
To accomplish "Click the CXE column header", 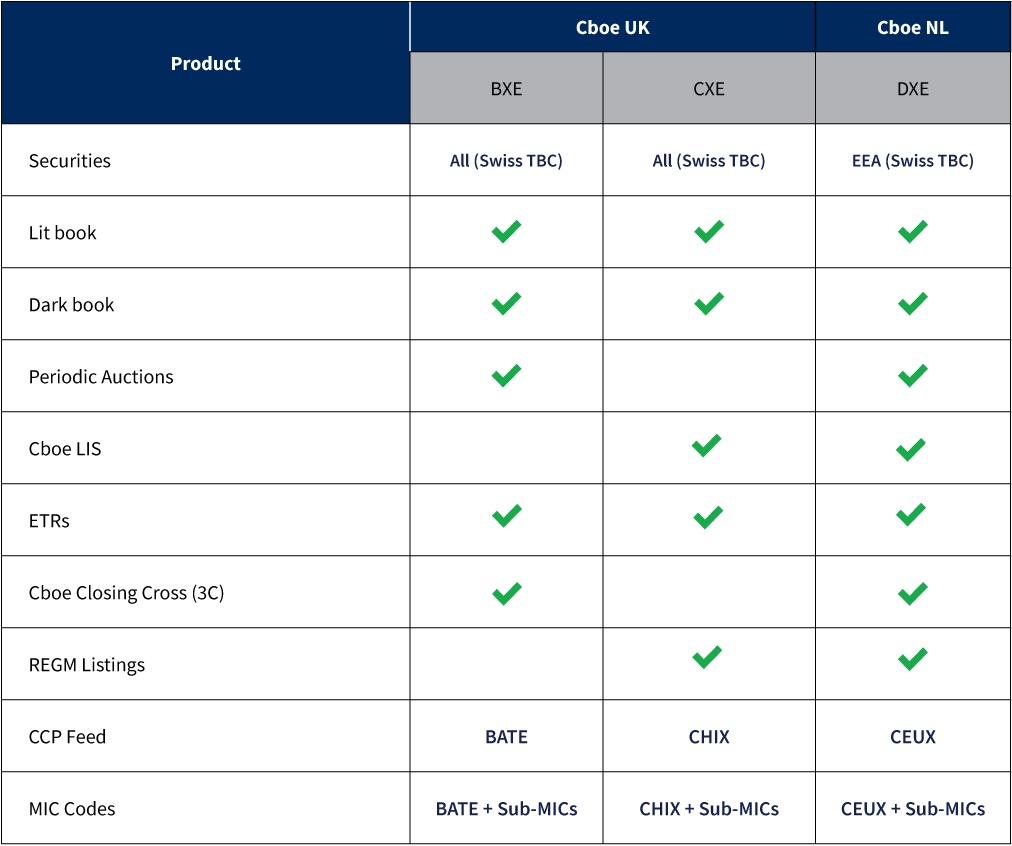I will pos(709,89).
